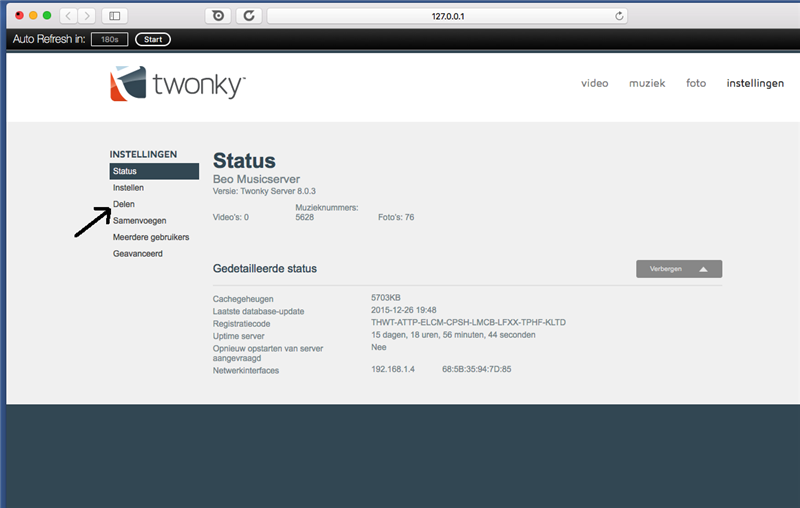This screenshot has height=508, width=800.
Task: Click the Netwerkinterfaces label
Action: point(246,371)
